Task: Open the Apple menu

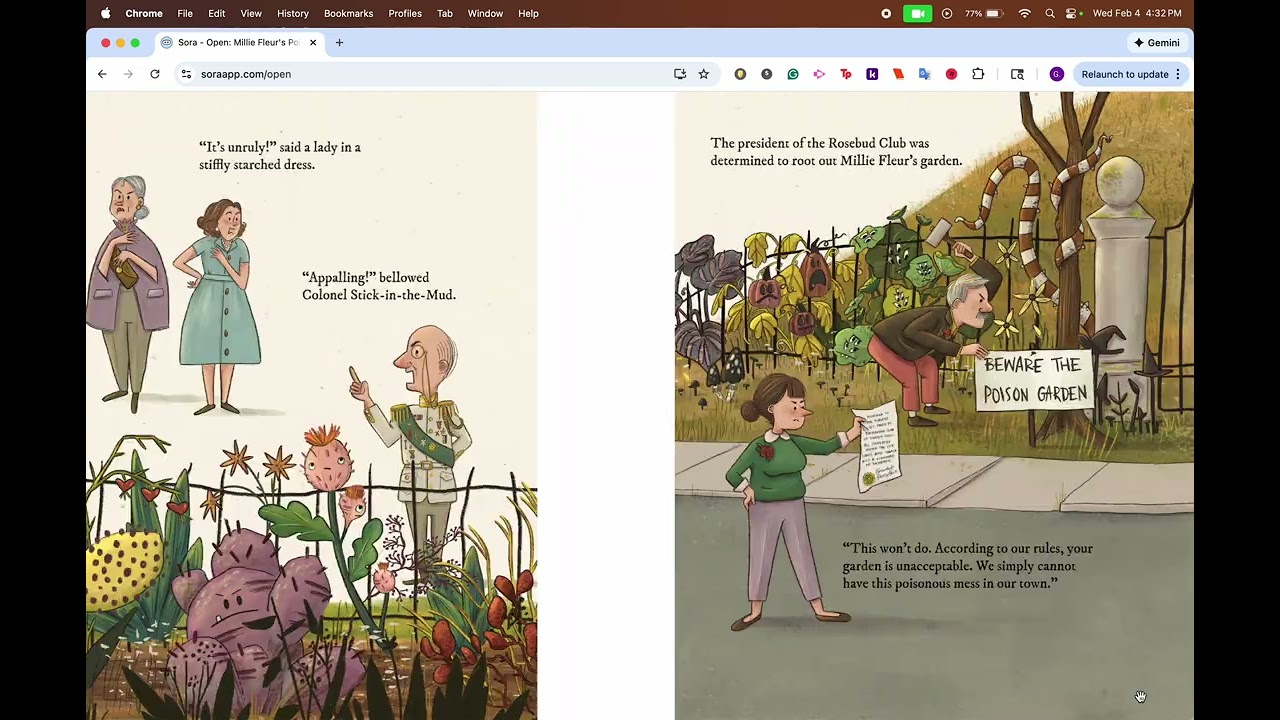Action: pos(105,14)
